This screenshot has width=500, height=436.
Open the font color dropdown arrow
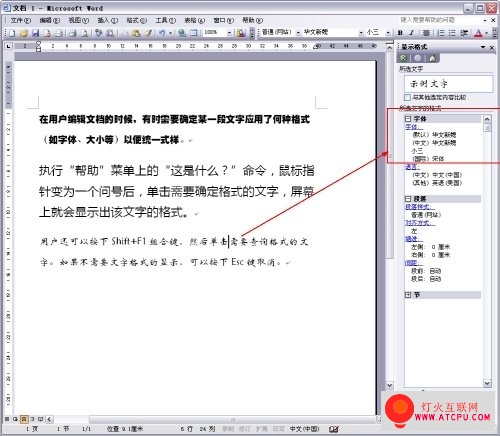pyautogui.click(x=487, y=33)
